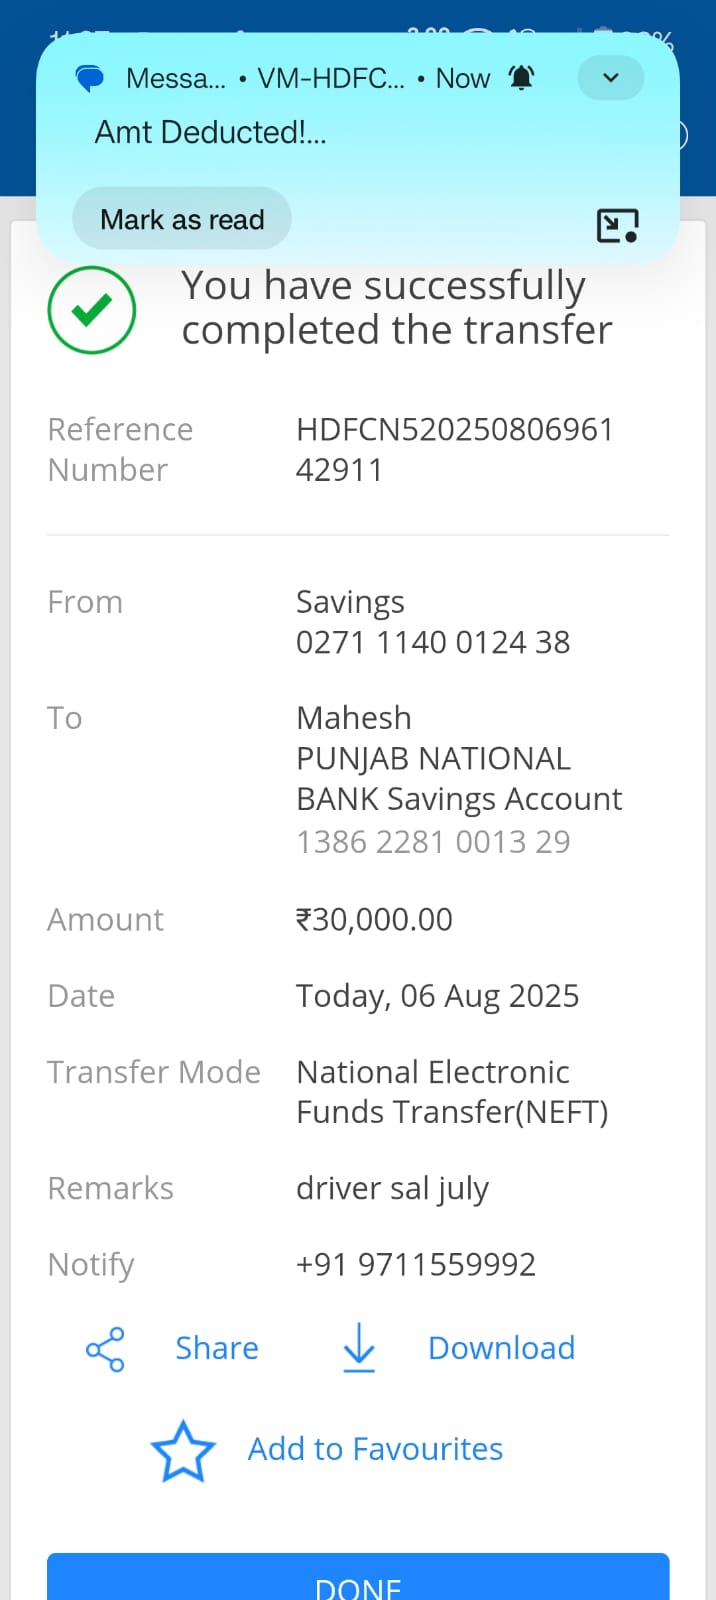Image resolution: width=716 pixels, height=1600 pixels.
Task: Open the Amt Deducted notification message
Action: (211, 132)
